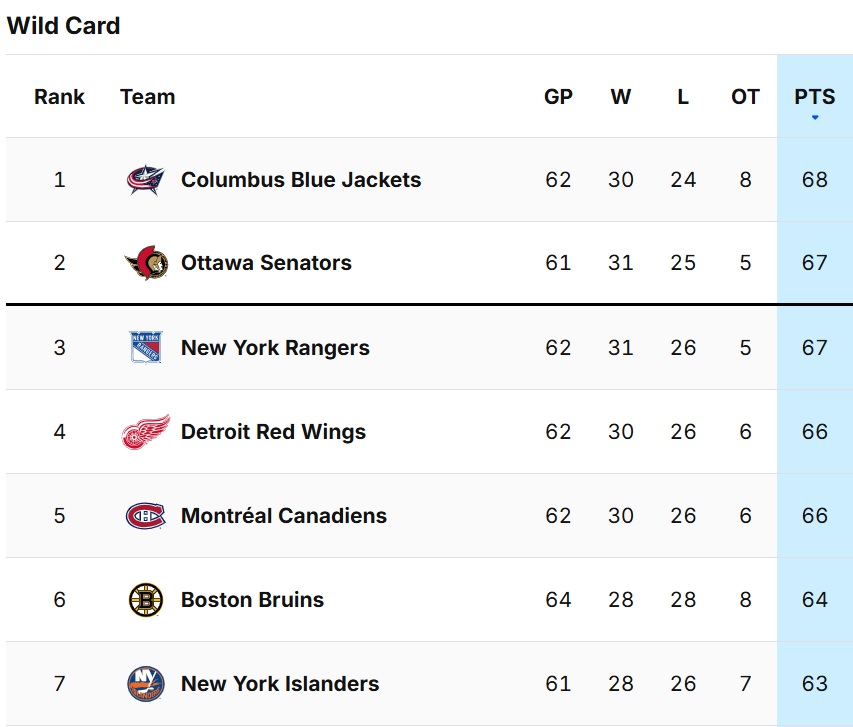The height and width of the screenshot is (727, 853).
Task: Sort standings by W column
Action: click(621, 97)
